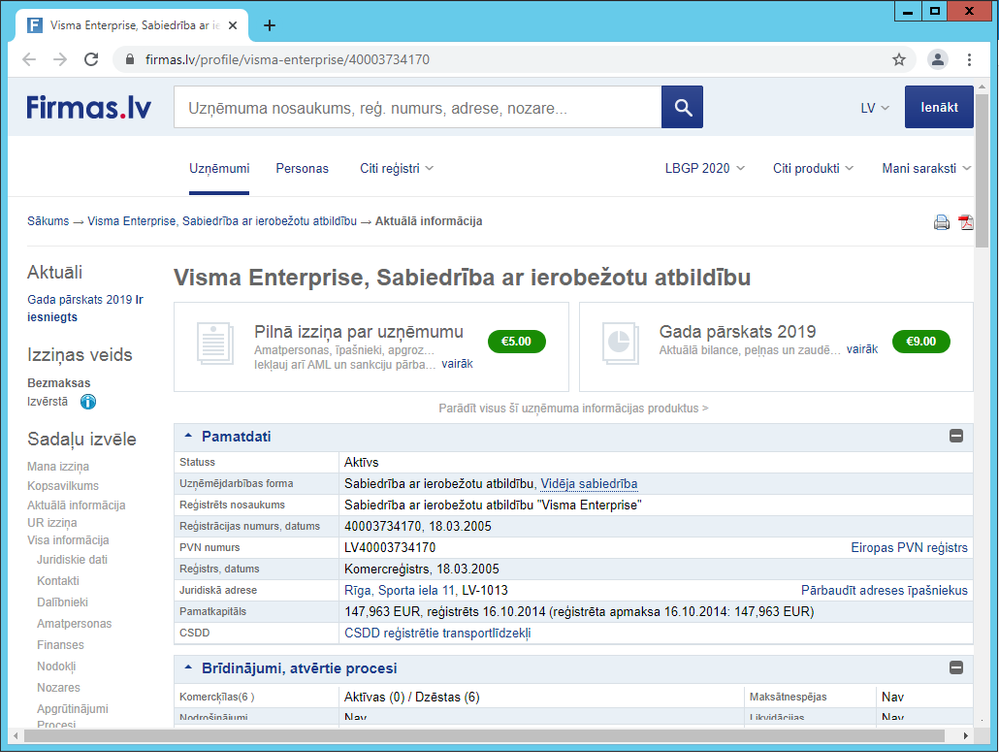
Task: Select Izvērstā report type
Action: (x=47, y=402)
